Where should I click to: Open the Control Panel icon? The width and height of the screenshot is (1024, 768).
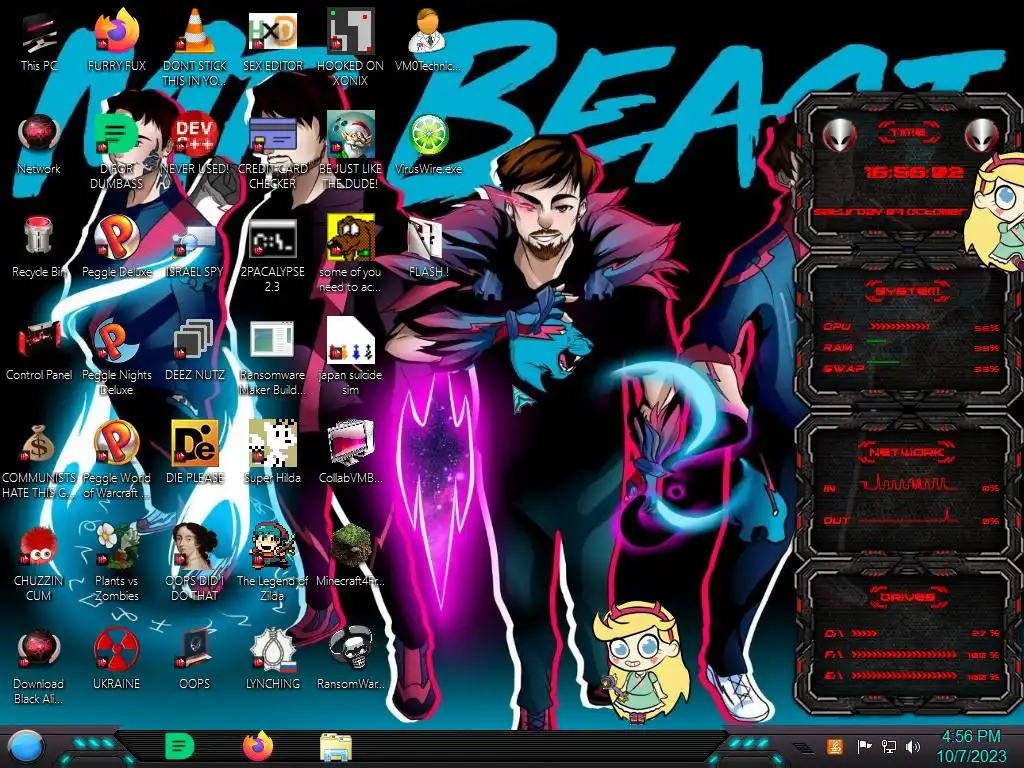point(39,340)
